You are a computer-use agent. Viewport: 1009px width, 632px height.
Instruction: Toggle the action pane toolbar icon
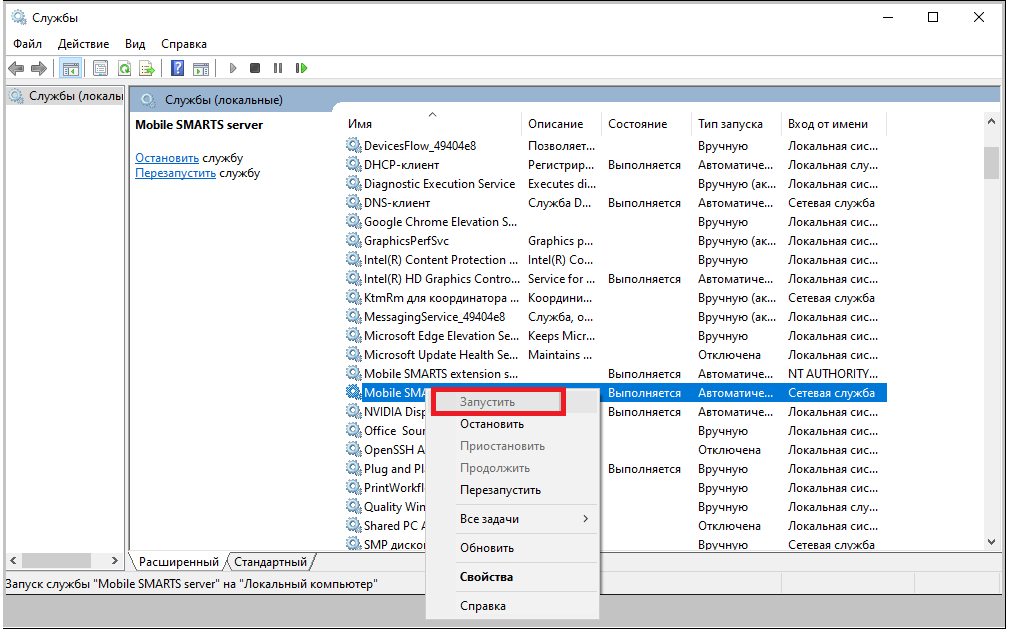(x=201, y=68)
